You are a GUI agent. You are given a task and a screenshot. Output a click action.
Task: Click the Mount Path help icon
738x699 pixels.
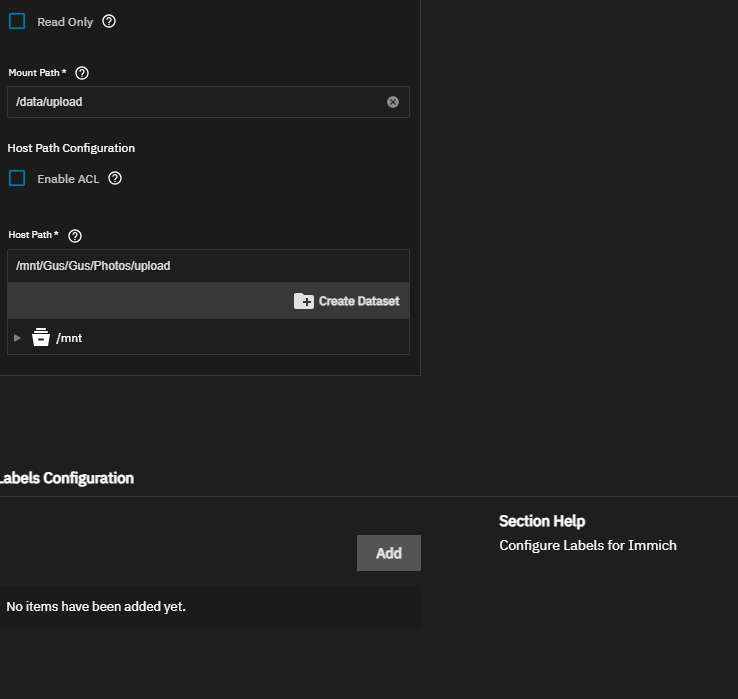(82, 73)
